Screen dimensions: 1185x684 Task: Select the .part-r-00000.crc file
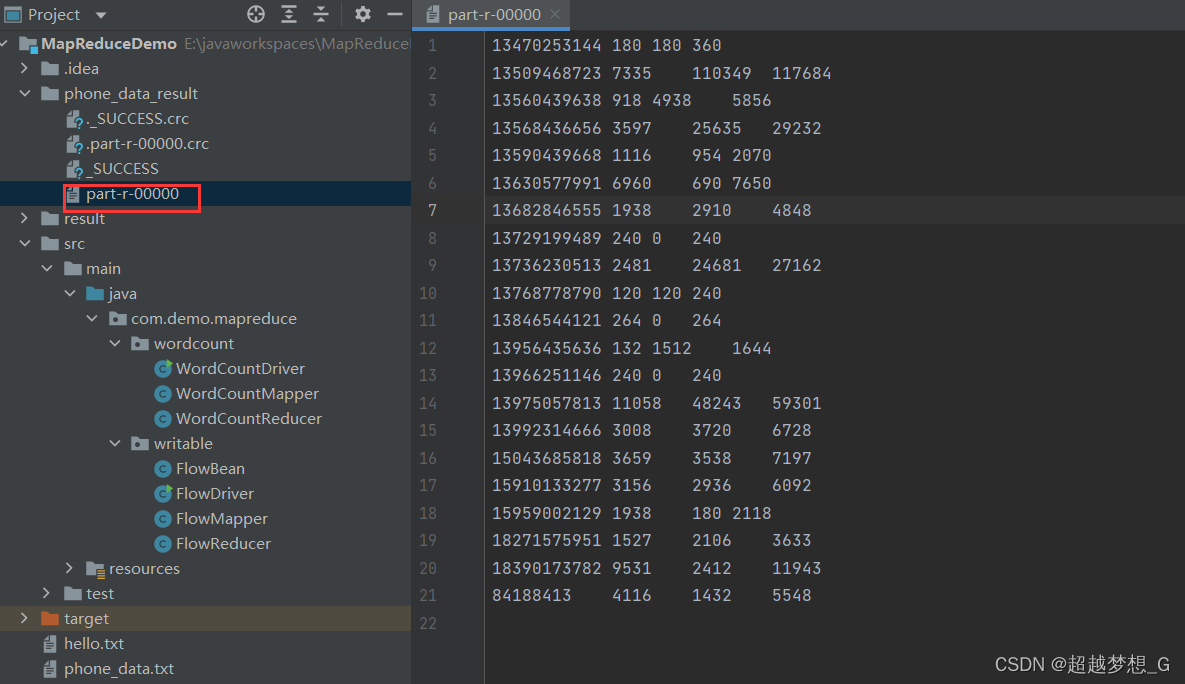(x=147, y=144)
